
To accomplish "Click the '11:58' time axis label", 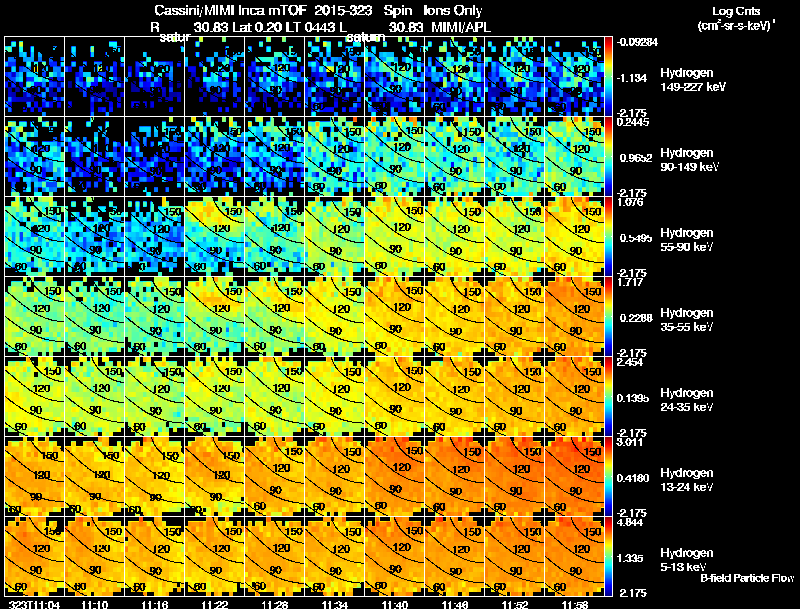I will point(575,604).
